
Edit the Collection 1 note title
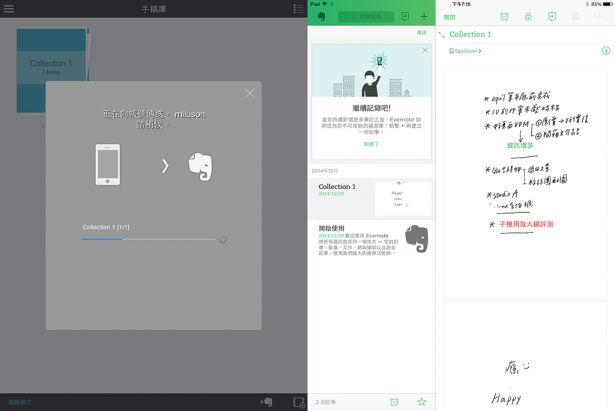(x=470, y=35)
